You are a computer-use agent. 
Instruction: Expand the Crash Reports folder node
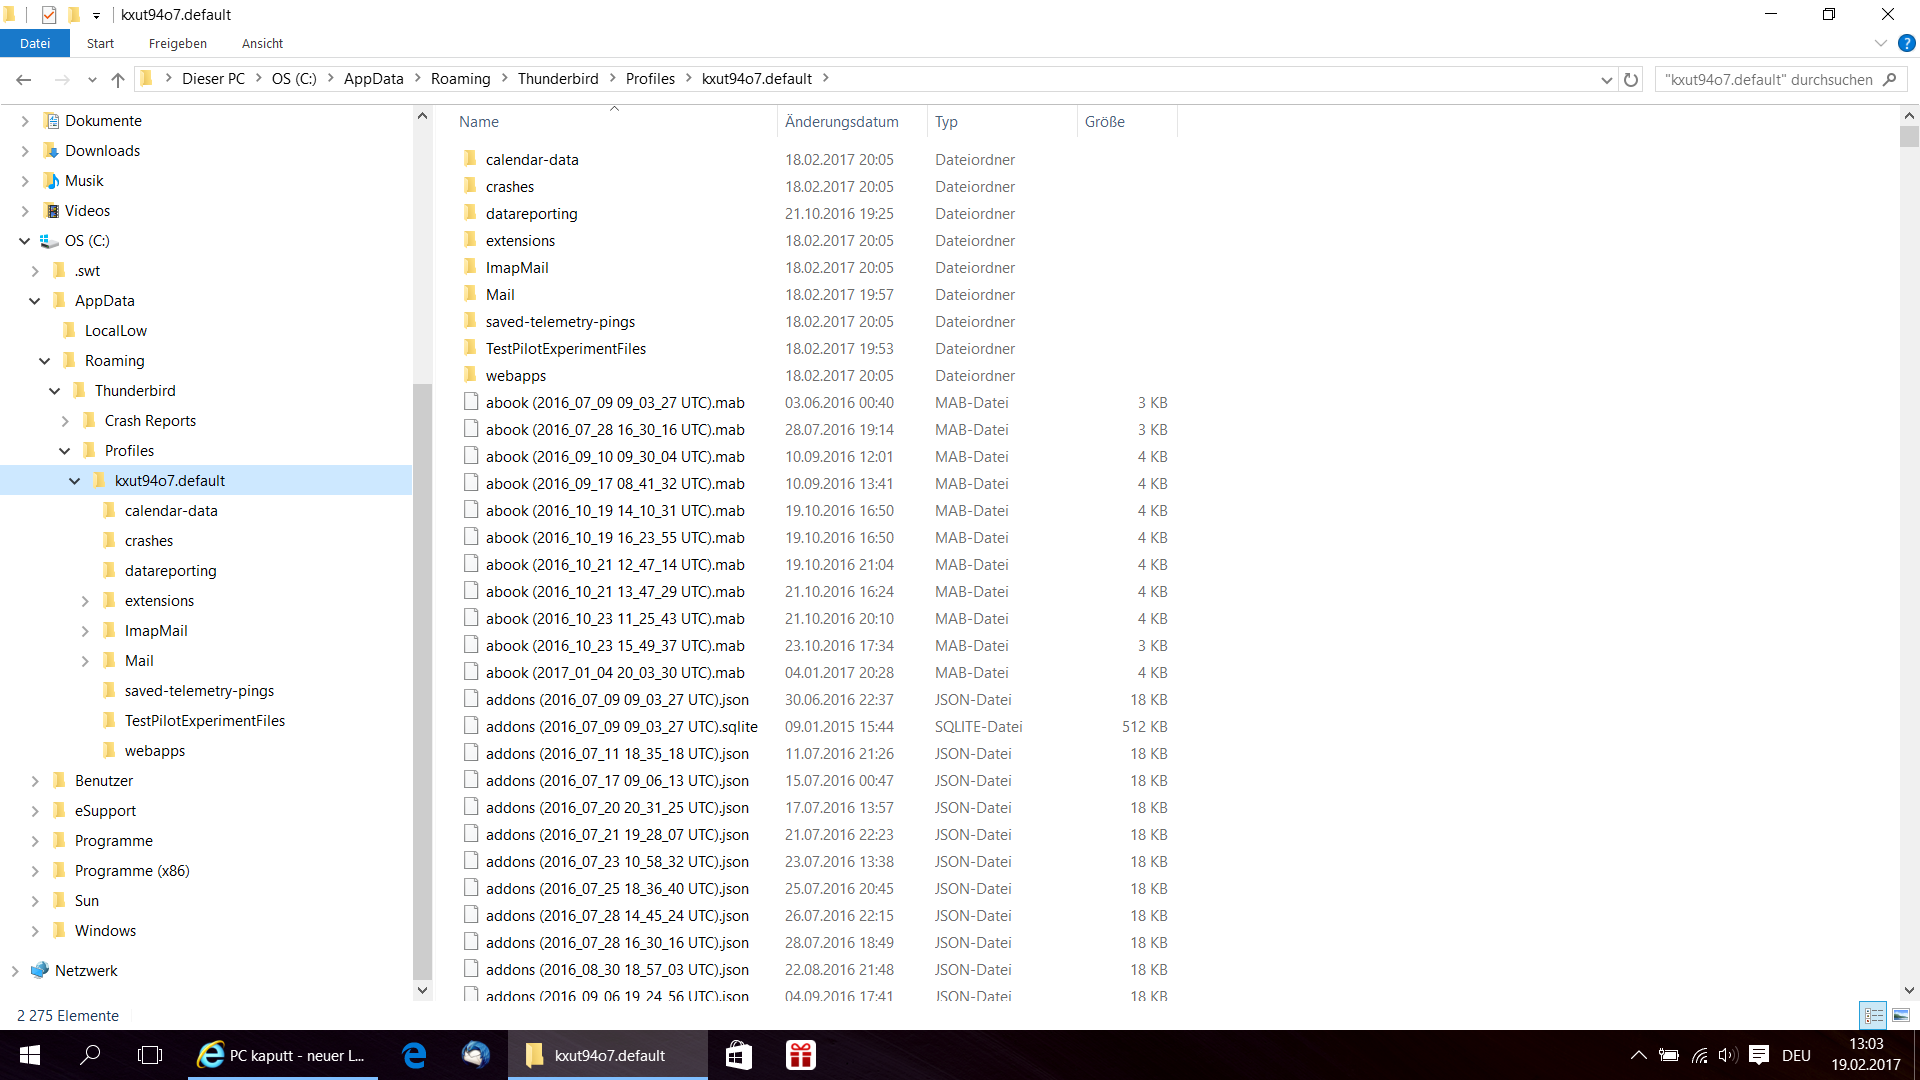pos(65,421)
